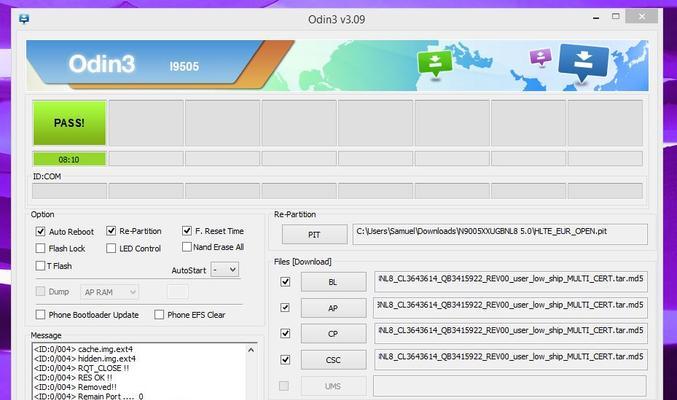Screen dimensions: 677x400
Task: Click the small empty box beside AP RAM
Action: click(178, 292)
